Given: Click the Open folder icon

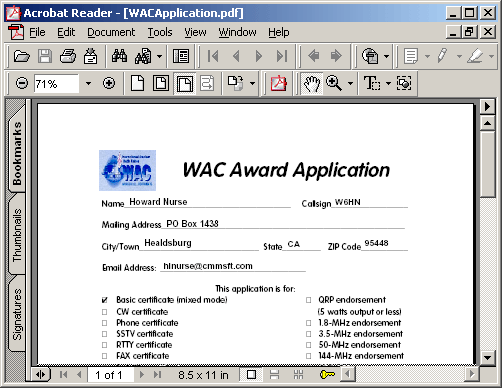Looking at the screenshot, I should [22, 56].
